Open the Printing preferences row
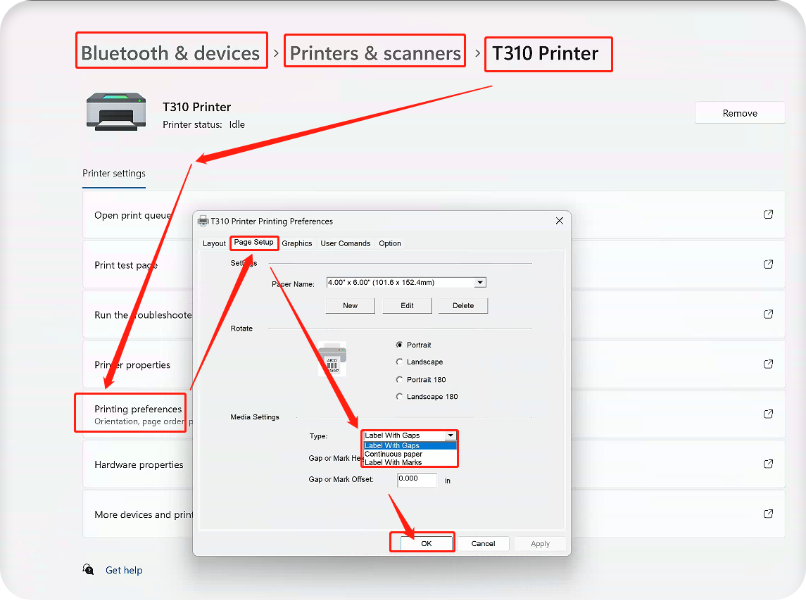 pos(433,414)
